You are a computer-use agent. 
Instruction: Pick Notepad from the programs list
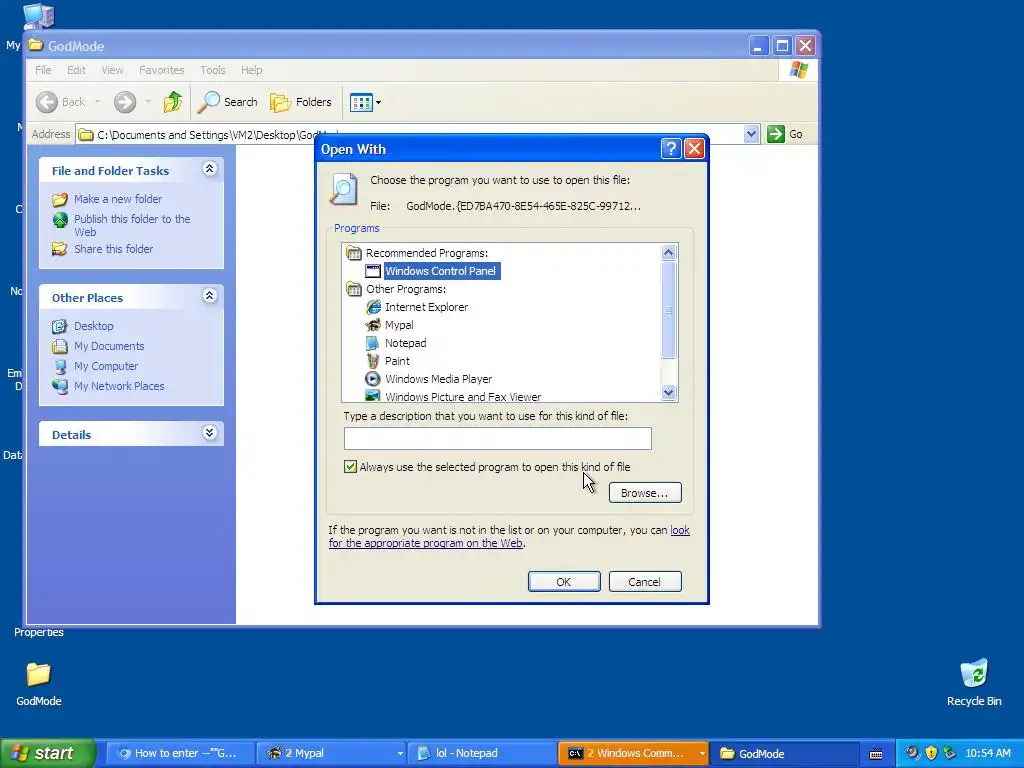(x=406, y=343)
